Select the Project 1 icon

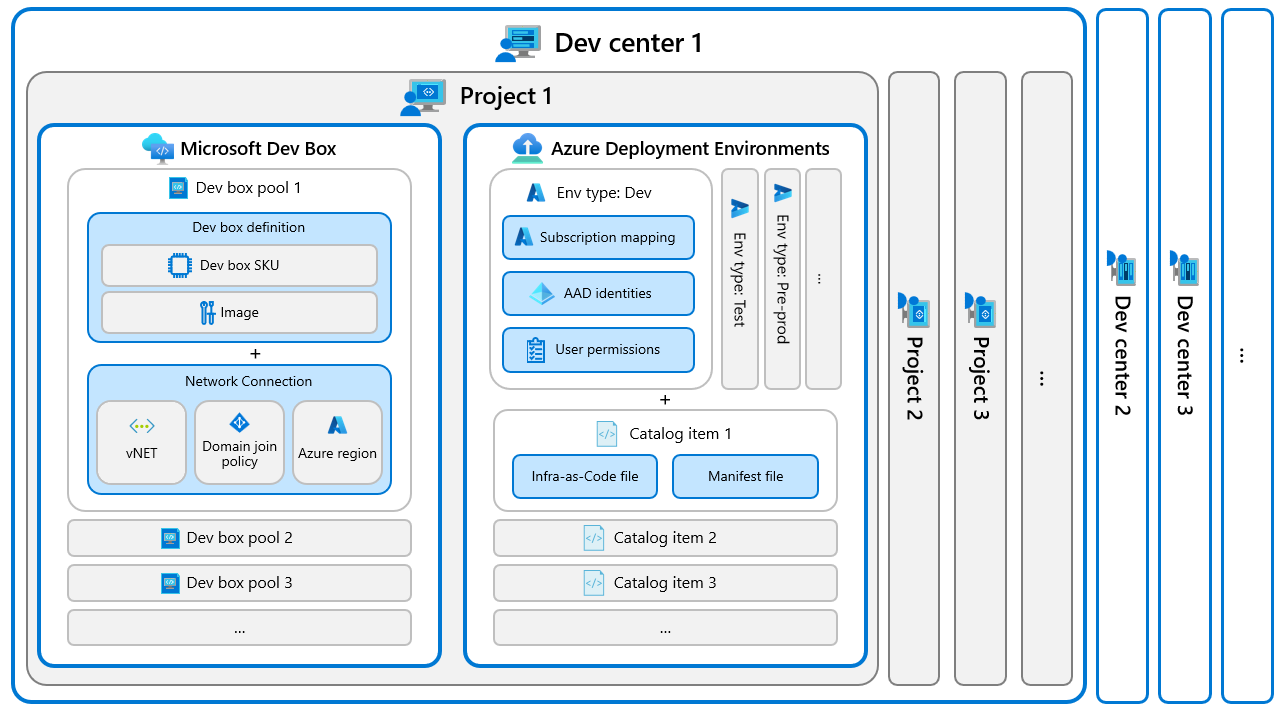pos(424,97)
